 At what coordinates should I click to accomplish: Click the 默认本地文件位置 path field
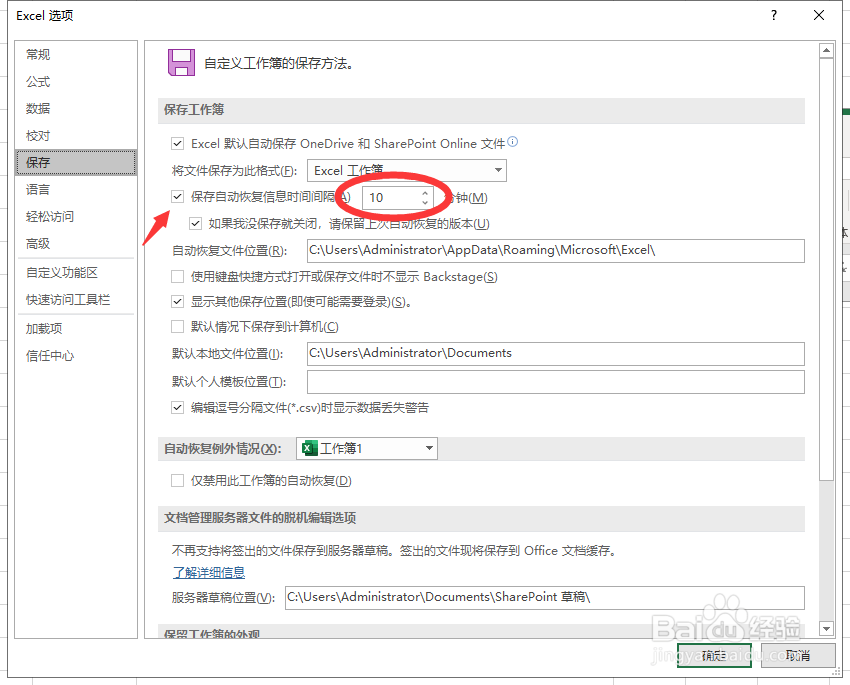tap(556, 353)
